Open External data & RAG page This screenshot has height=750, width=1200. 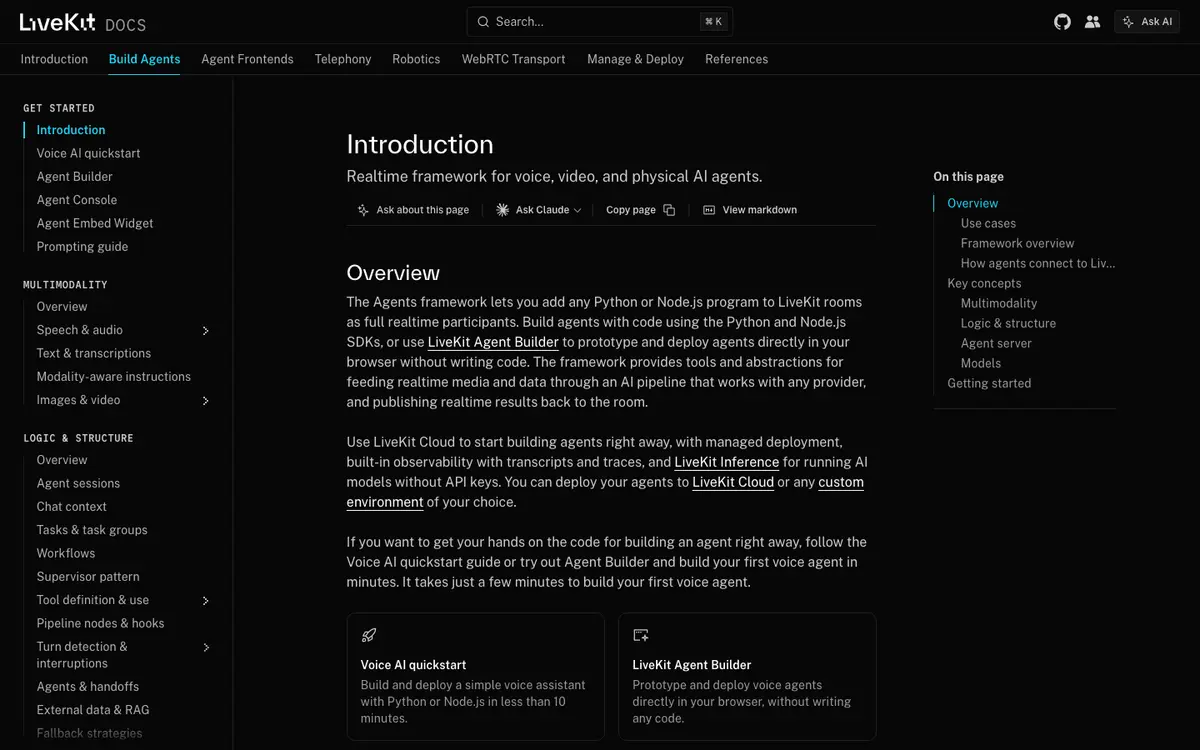pos(93,710)
